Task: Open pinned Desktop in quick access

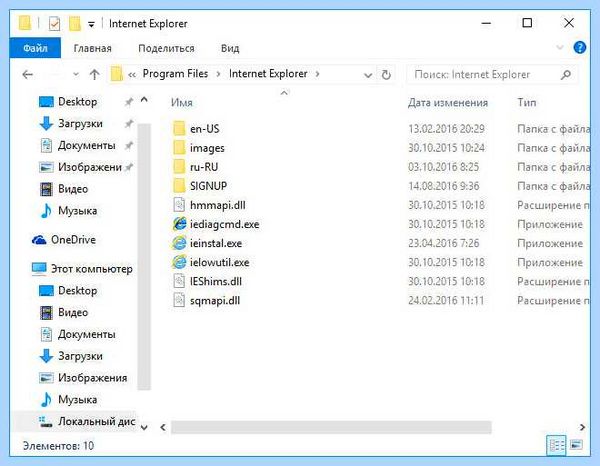Action: click(78, 102)
